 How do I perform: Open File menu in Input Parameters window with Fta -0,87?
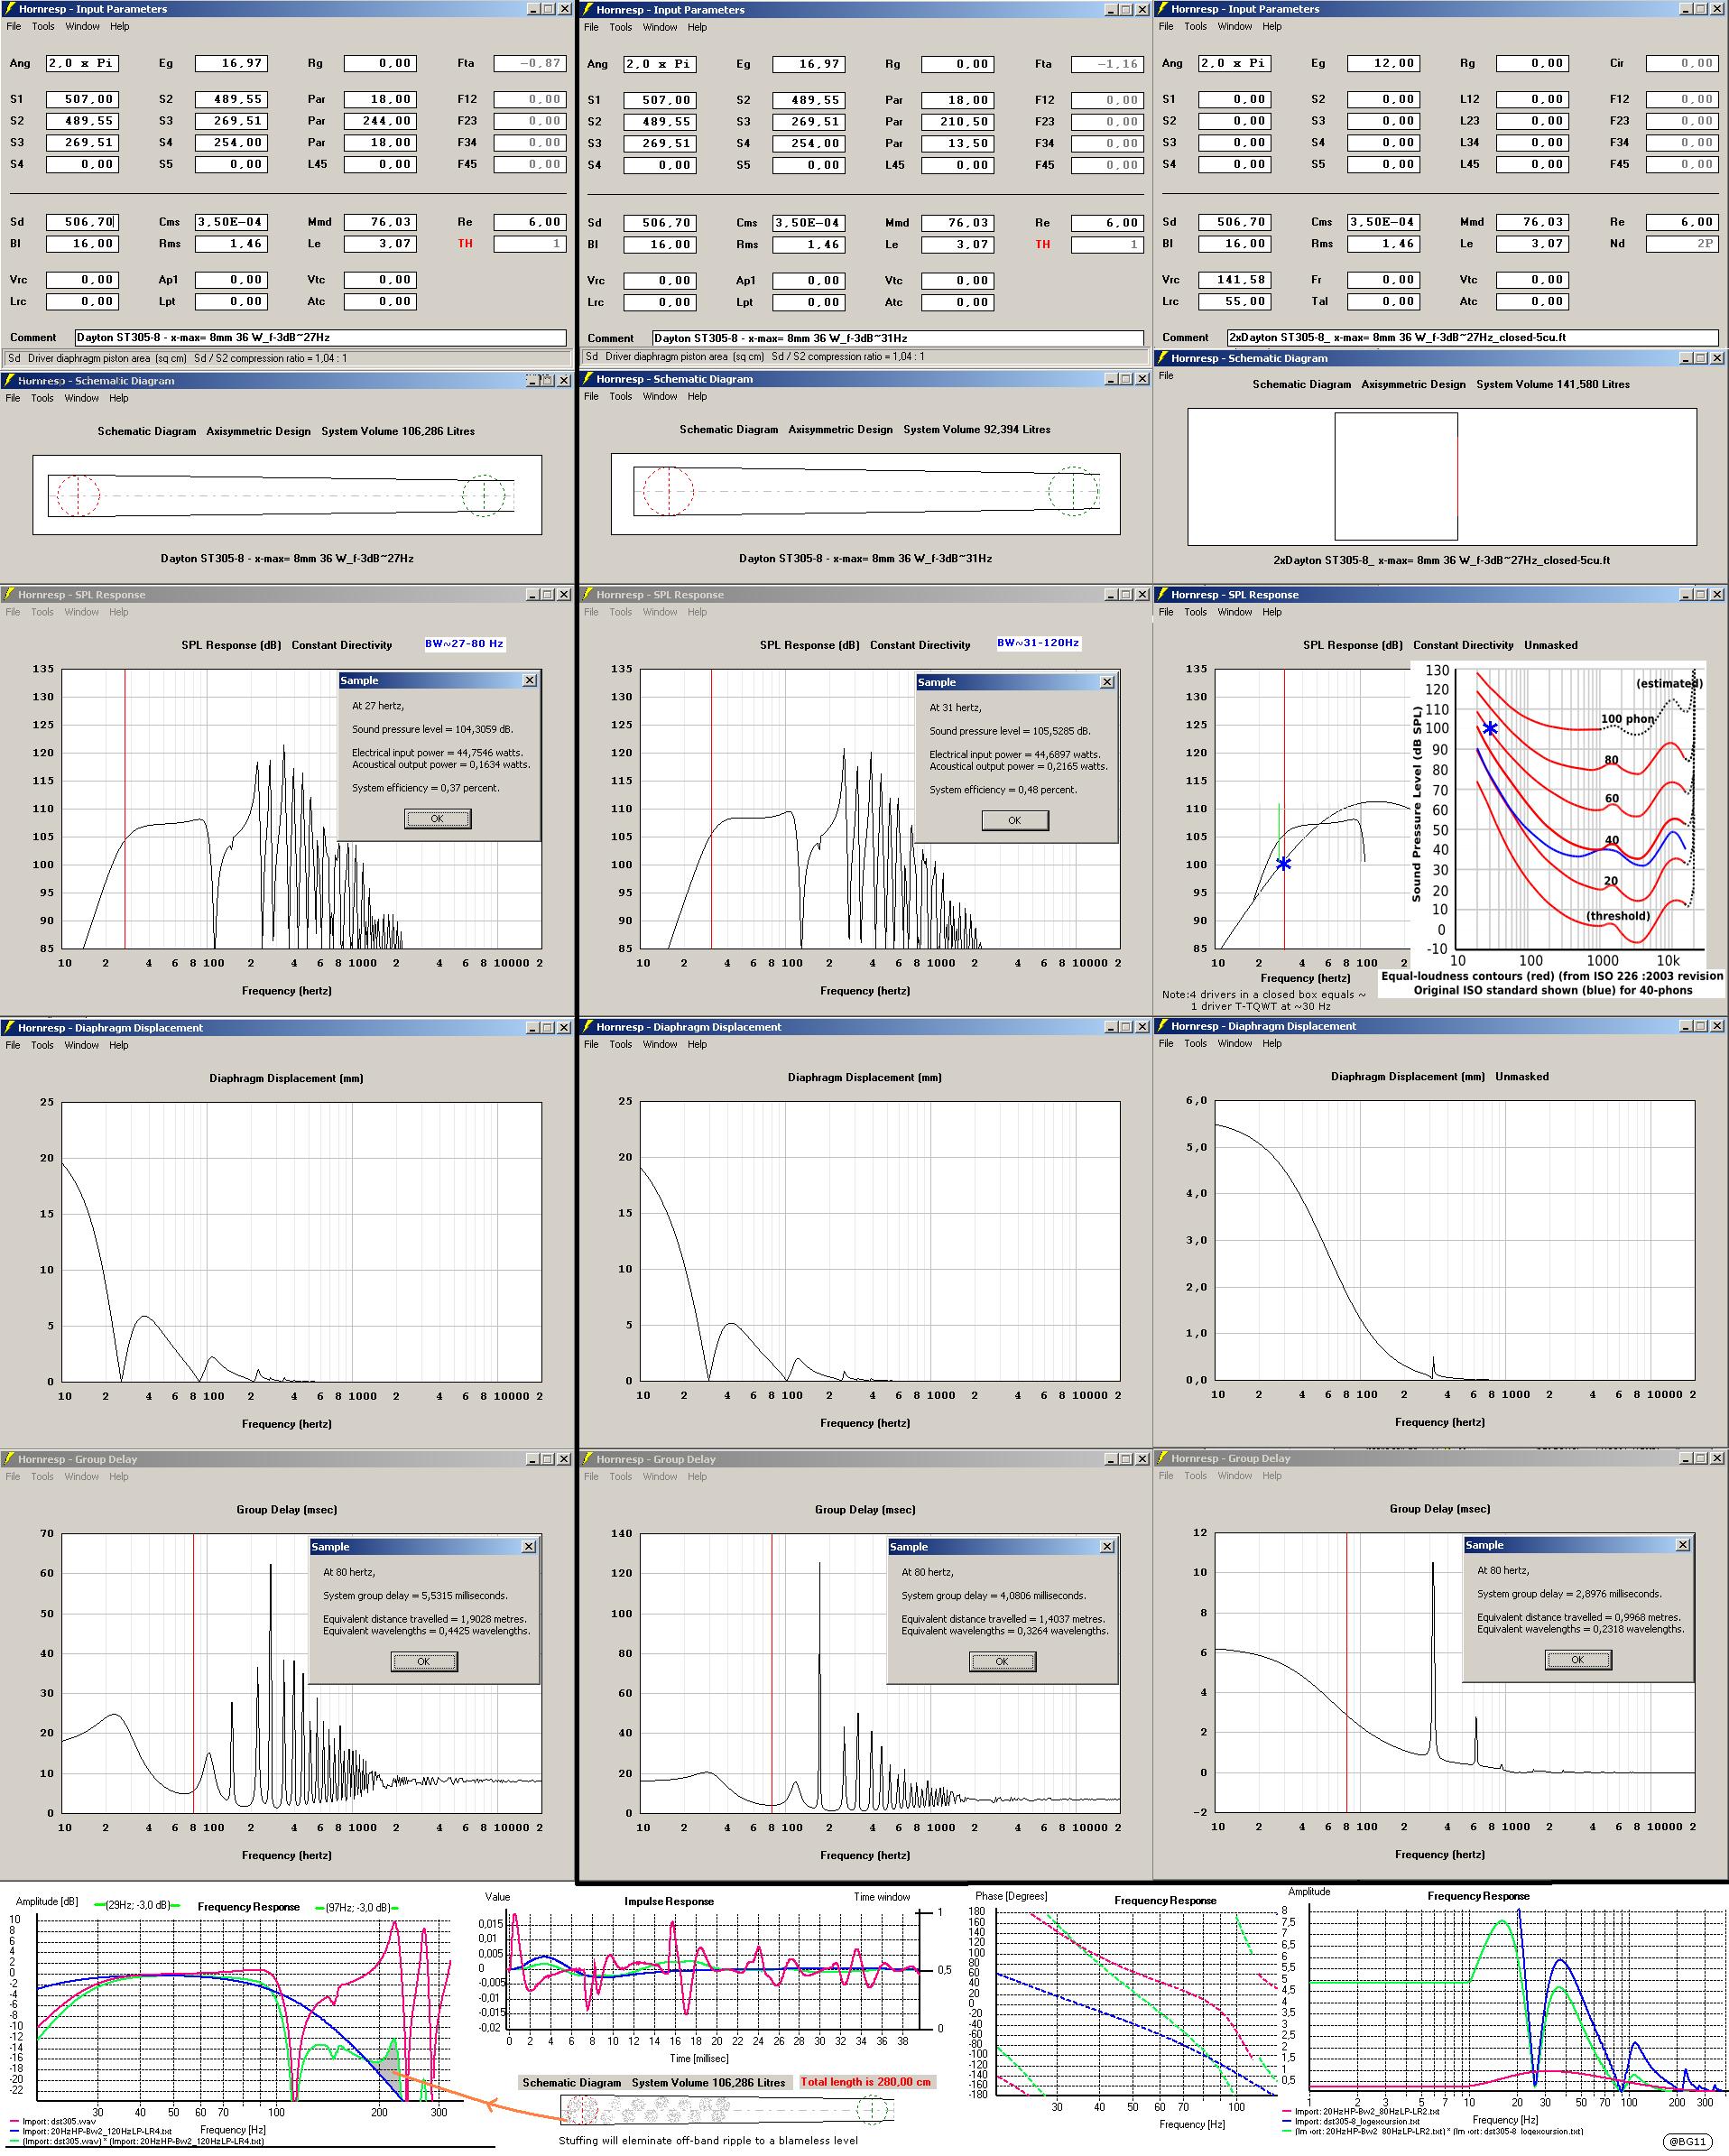click(13, 27)
